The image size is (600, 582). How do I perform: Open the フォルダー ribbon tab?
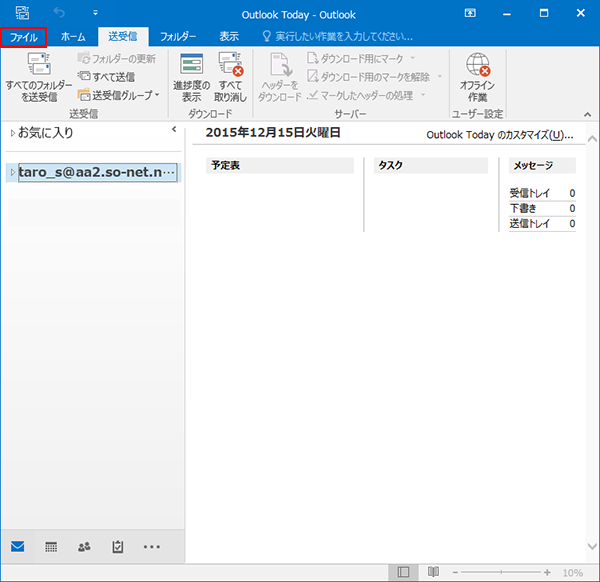click(178, 36)
